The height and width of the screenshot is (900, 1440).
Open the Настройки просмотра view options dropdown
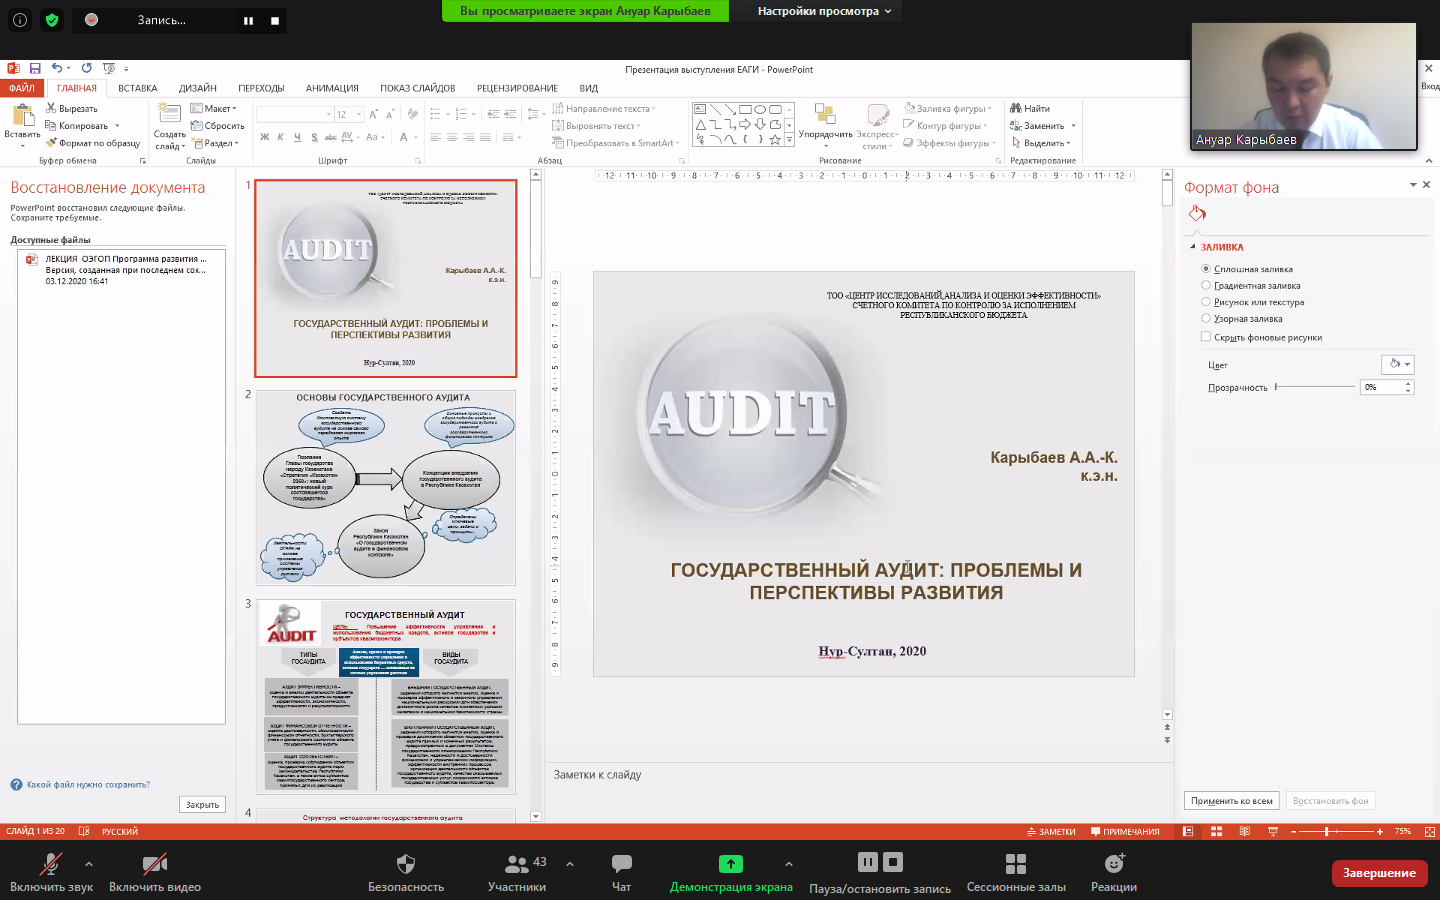click(x=824, y=11)
